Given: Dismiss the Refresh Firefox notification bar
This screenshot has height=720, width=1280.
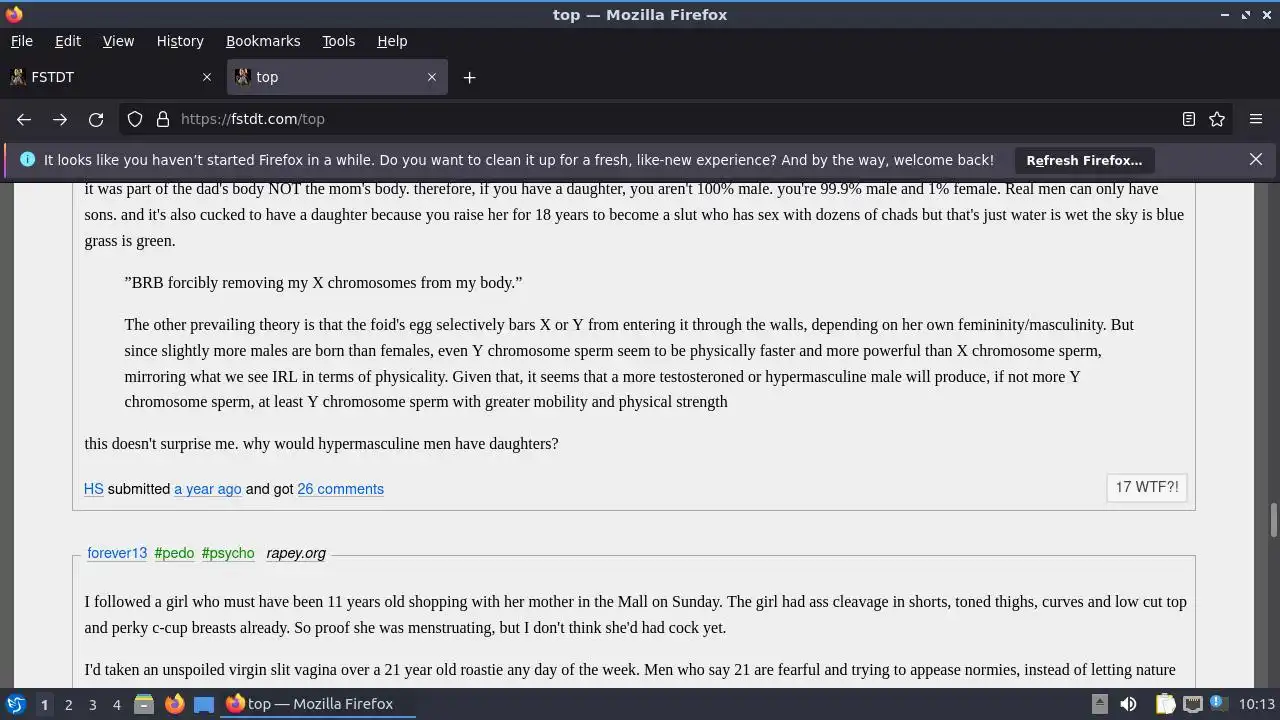Looking at the screenshot, I should point(1256,159).
